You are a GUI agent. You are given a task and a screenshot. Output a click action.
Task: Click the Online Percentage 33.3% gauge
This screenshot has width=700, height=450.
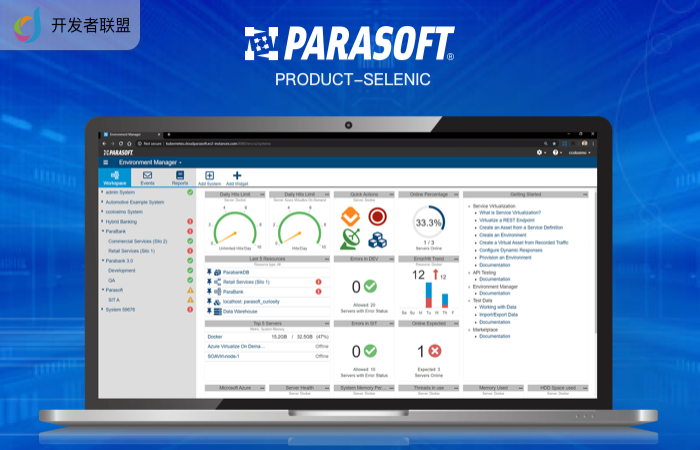tap(428, 223)
